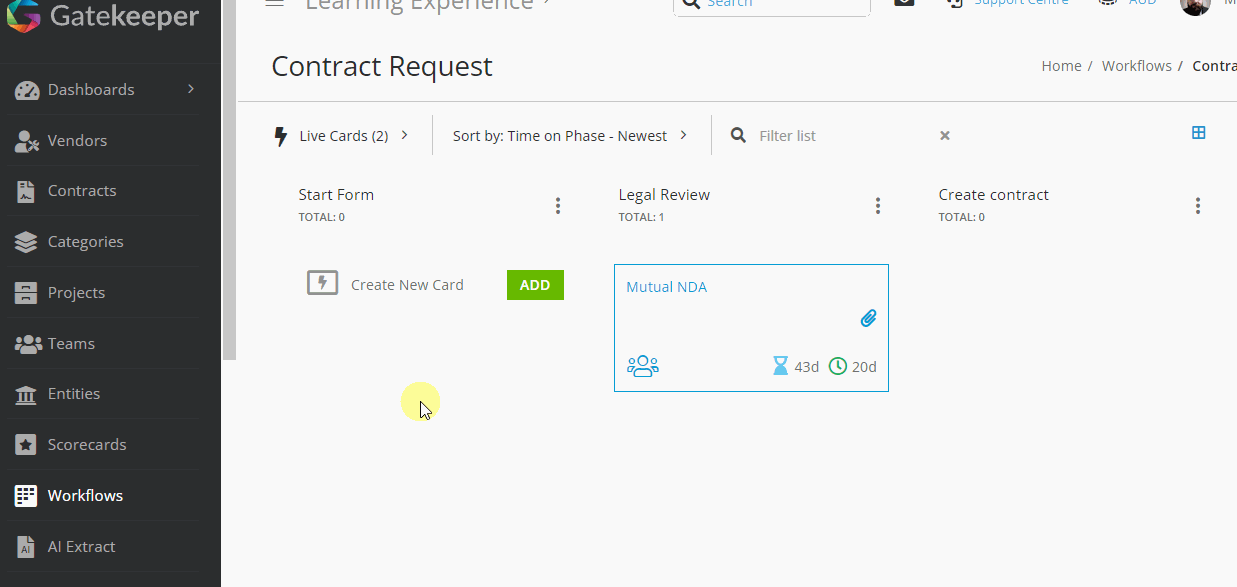The height and width of the screenshot is (587, 1237).
Task: Click the Contract Request page heading
Action: (382, 66)
